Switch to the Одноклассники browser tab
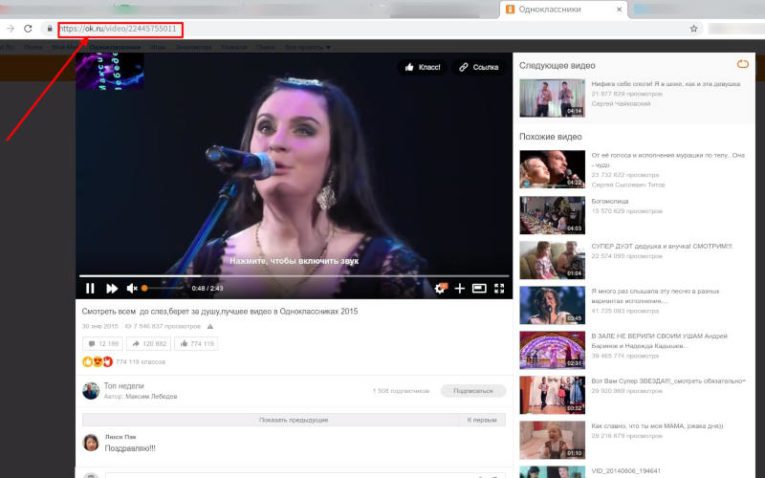 [564, 10]
